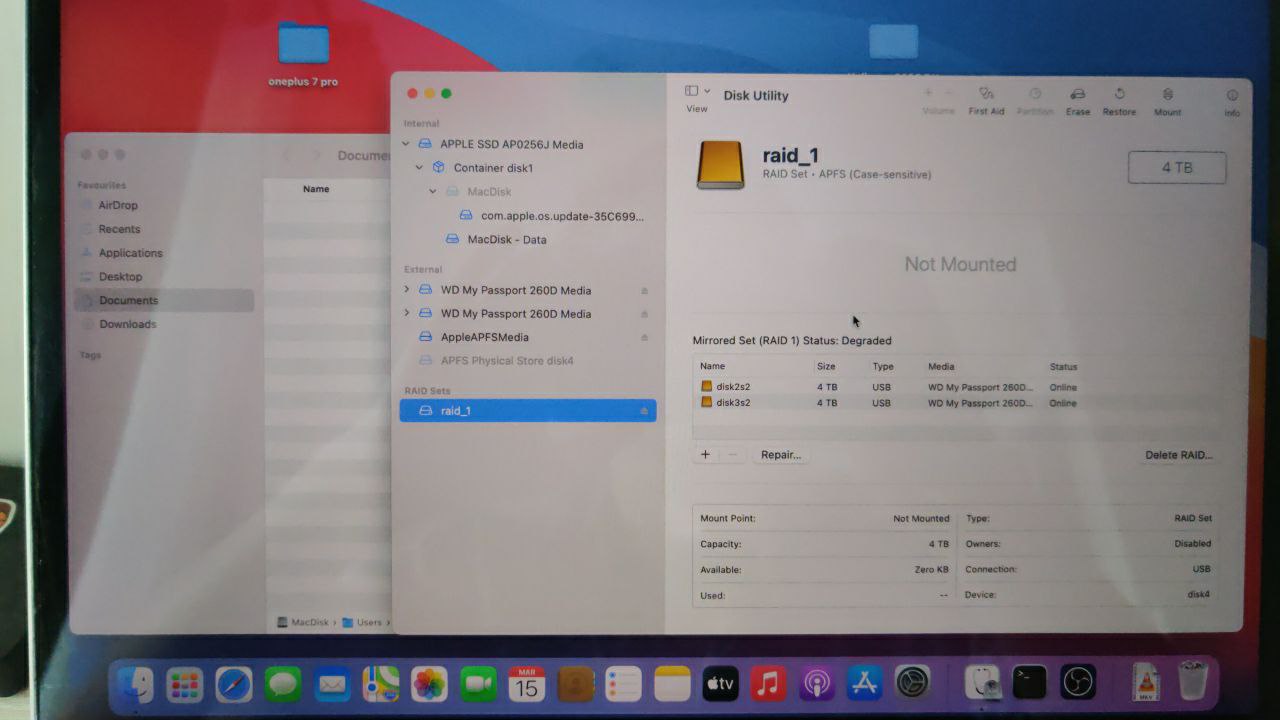
Task: Click MacDisk in Finder path bar
Action: coord(303,622)
